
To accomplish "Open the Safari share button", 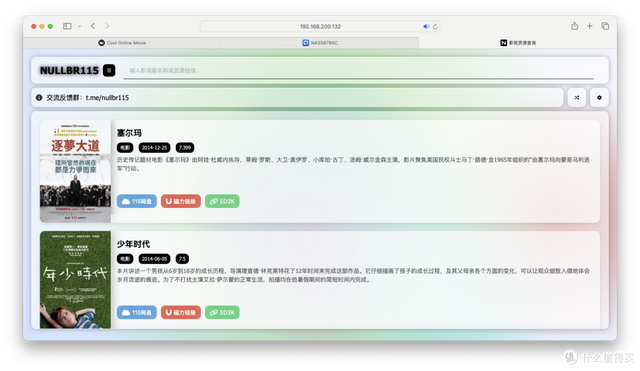I will click(x=575, y=26).
